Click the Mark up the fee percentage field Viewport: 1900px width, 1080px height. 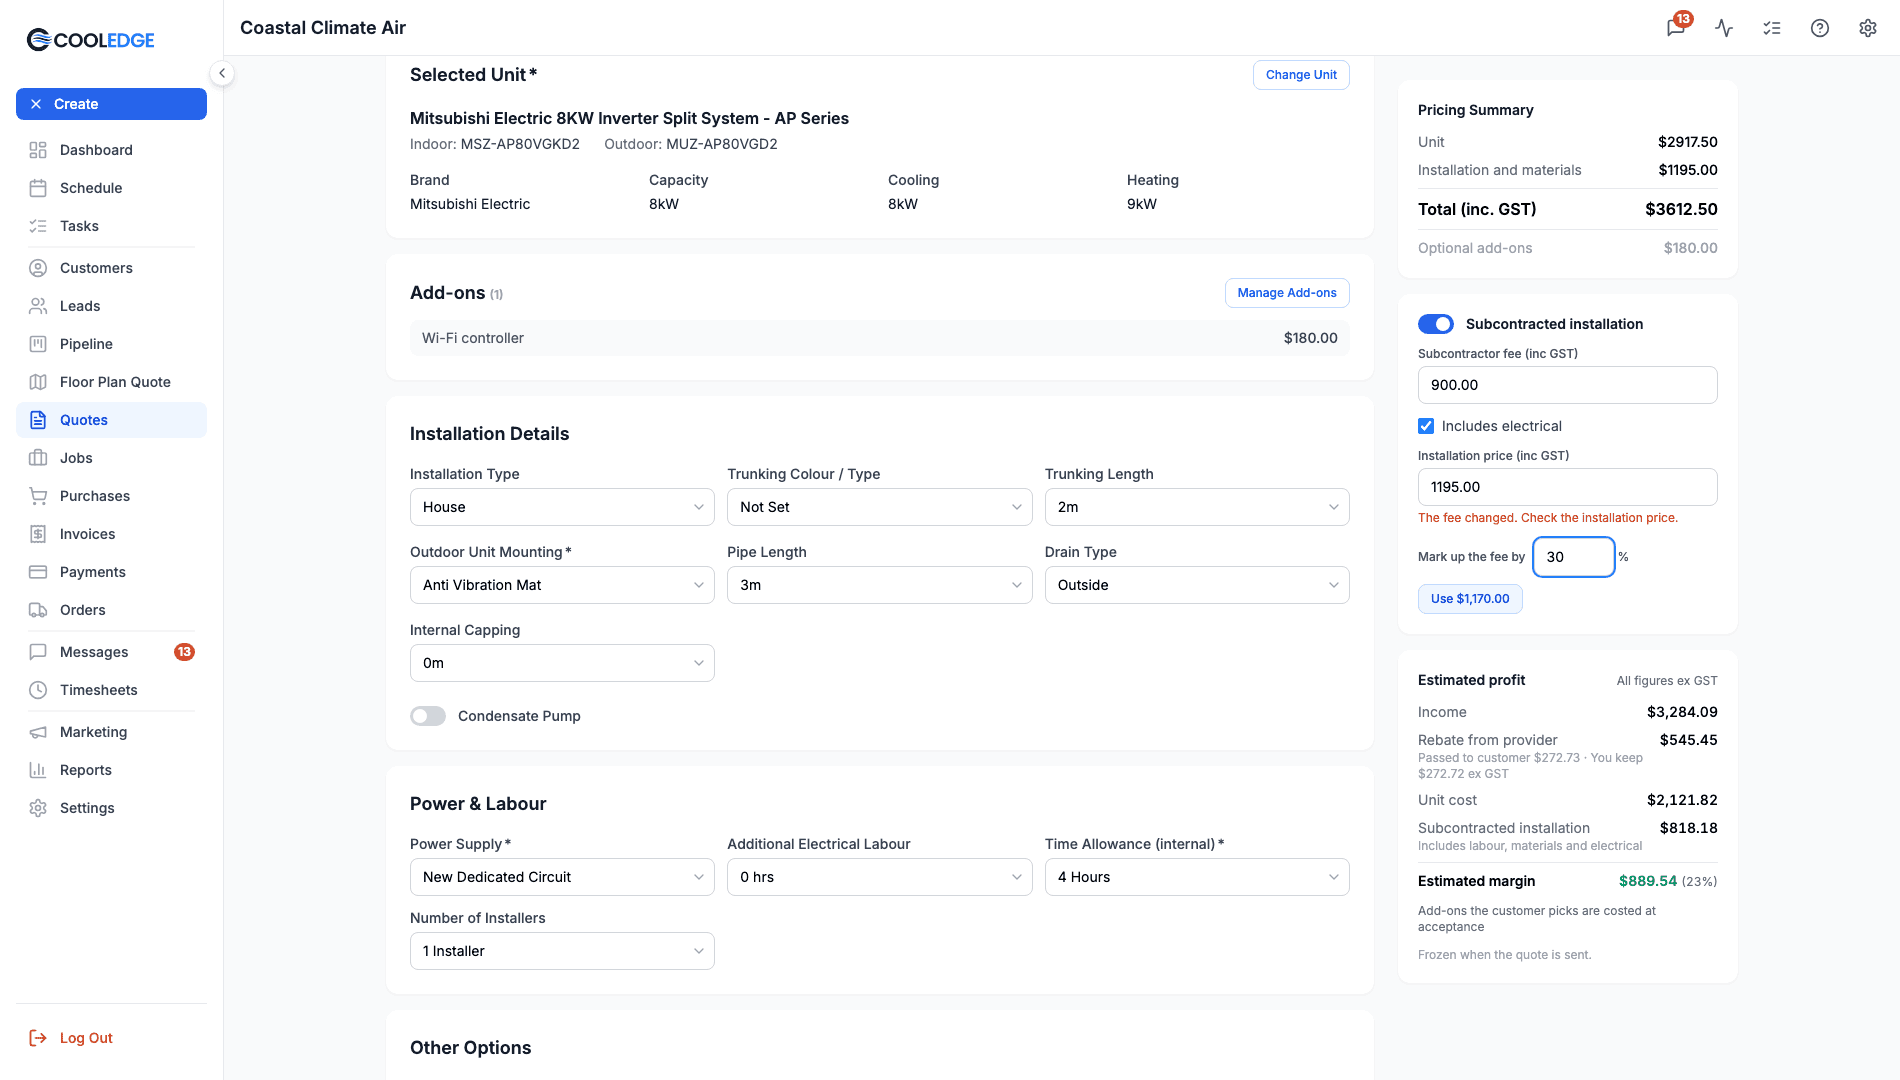[x=1574, y=557]
